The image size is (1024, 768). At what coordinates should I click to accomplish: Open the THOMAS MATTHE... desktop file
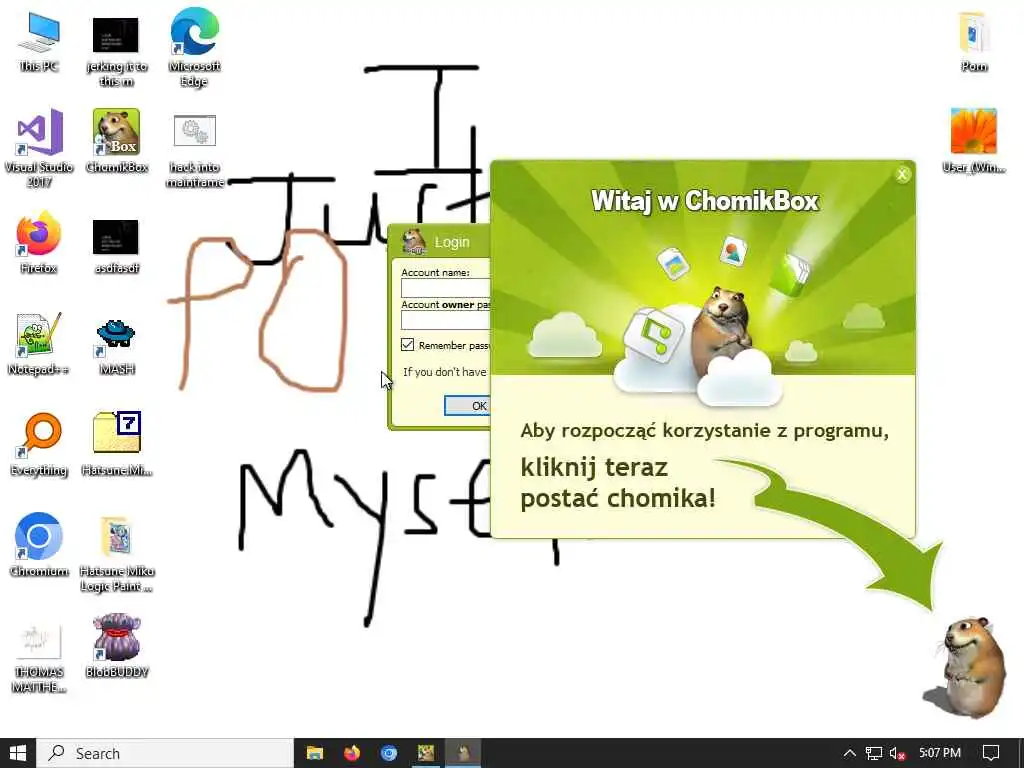tap(39, 657)
